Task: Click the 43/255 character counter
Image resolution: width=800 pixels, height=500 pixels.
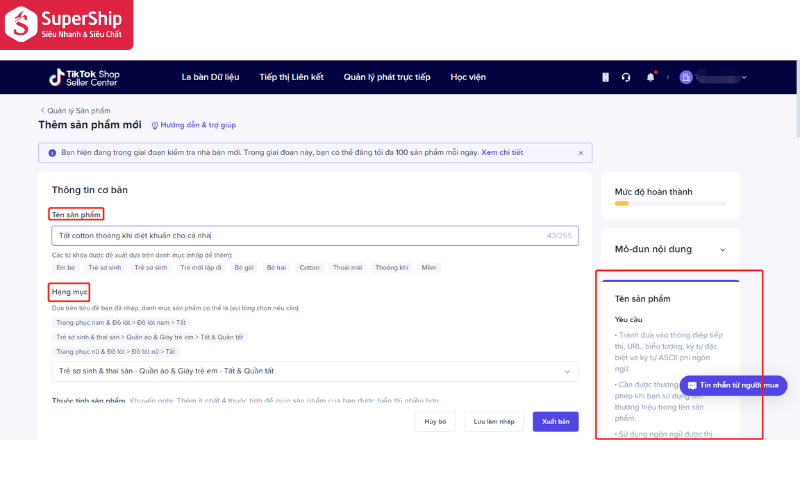Action: click(x=559, y=236)
